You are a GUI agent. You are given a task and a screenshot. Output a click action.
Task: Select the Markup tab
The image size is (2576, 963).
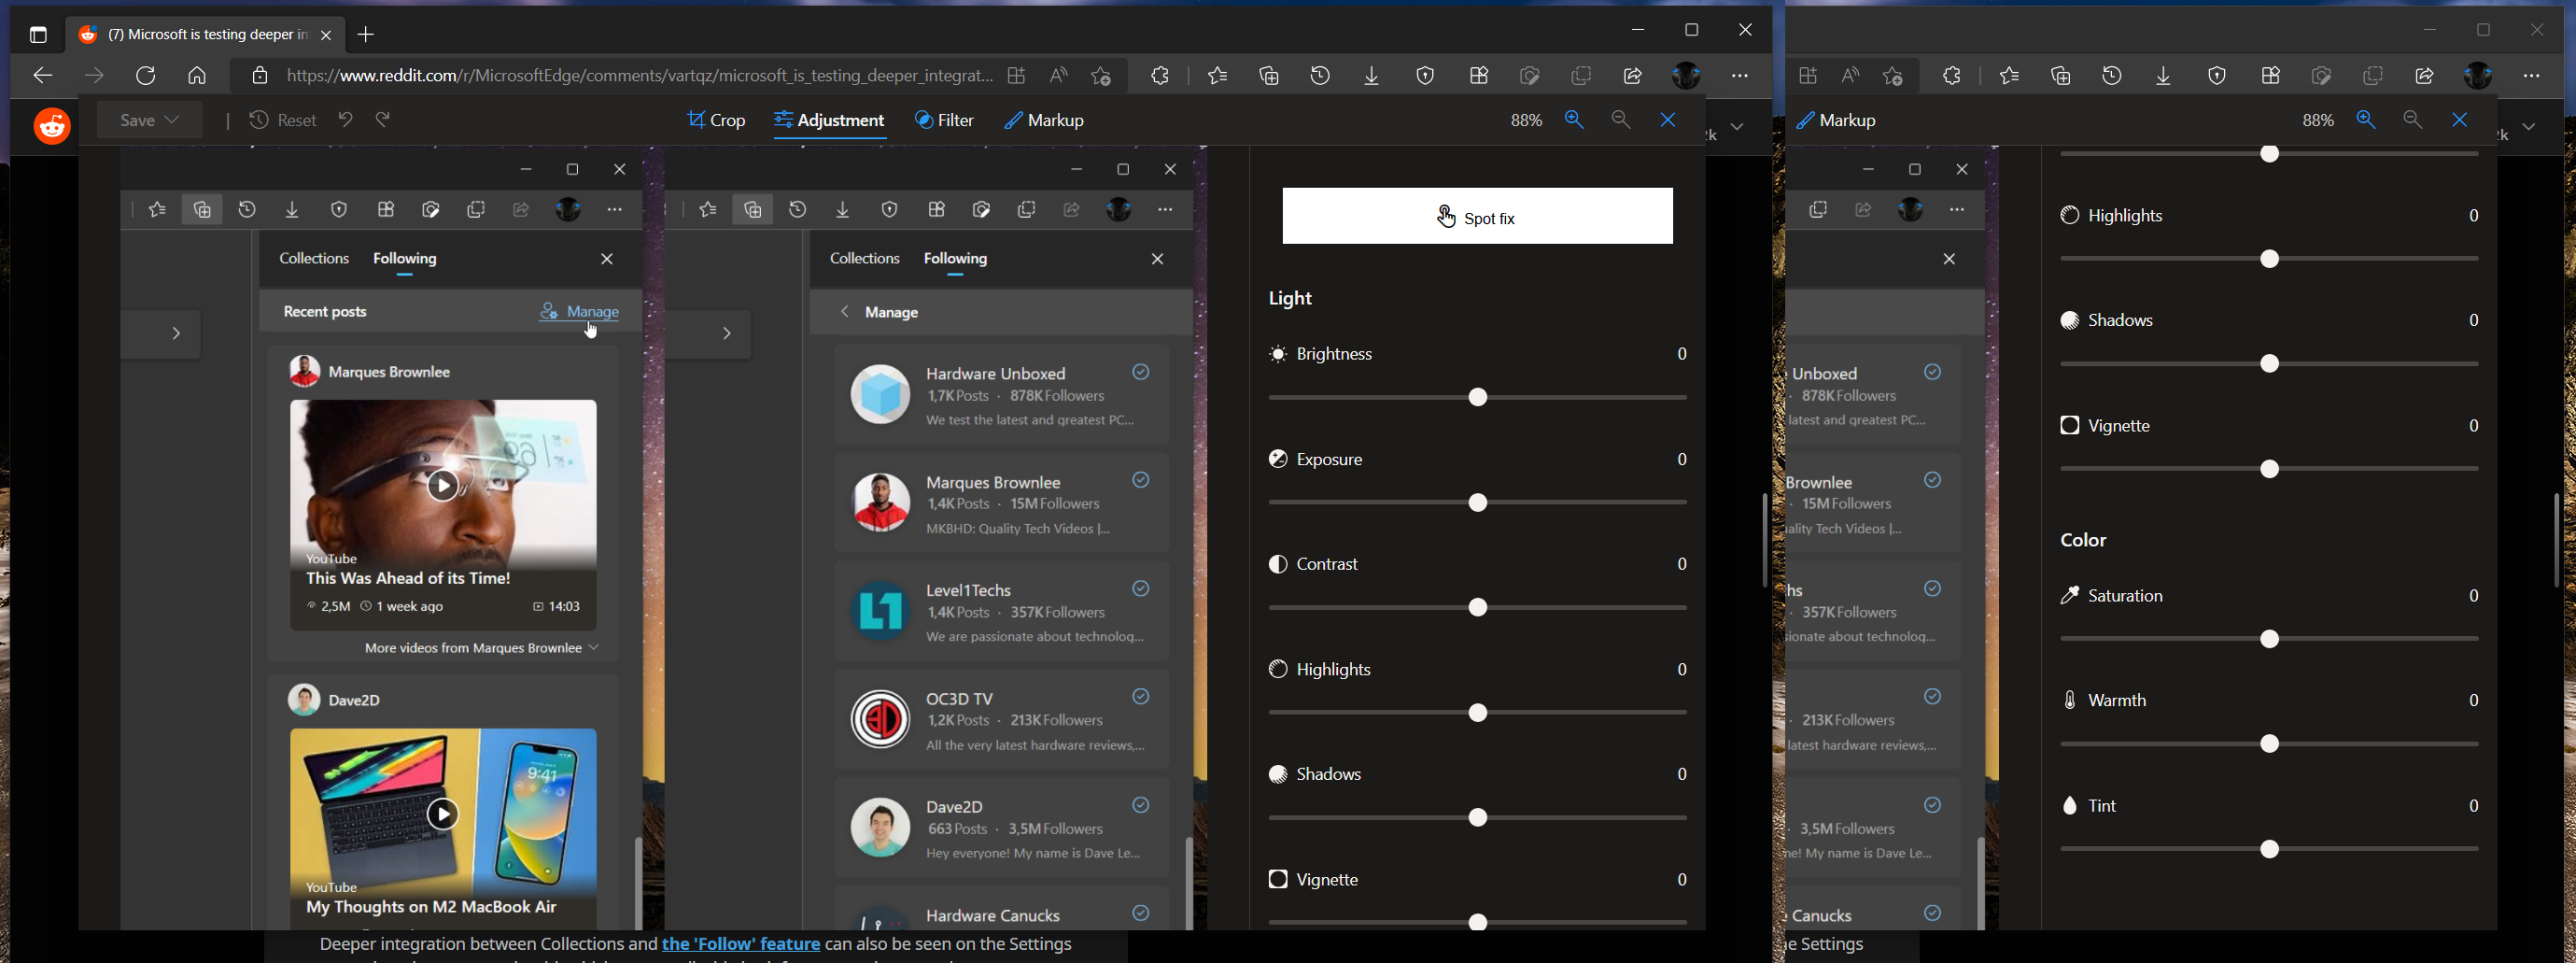coord(1045,120)
